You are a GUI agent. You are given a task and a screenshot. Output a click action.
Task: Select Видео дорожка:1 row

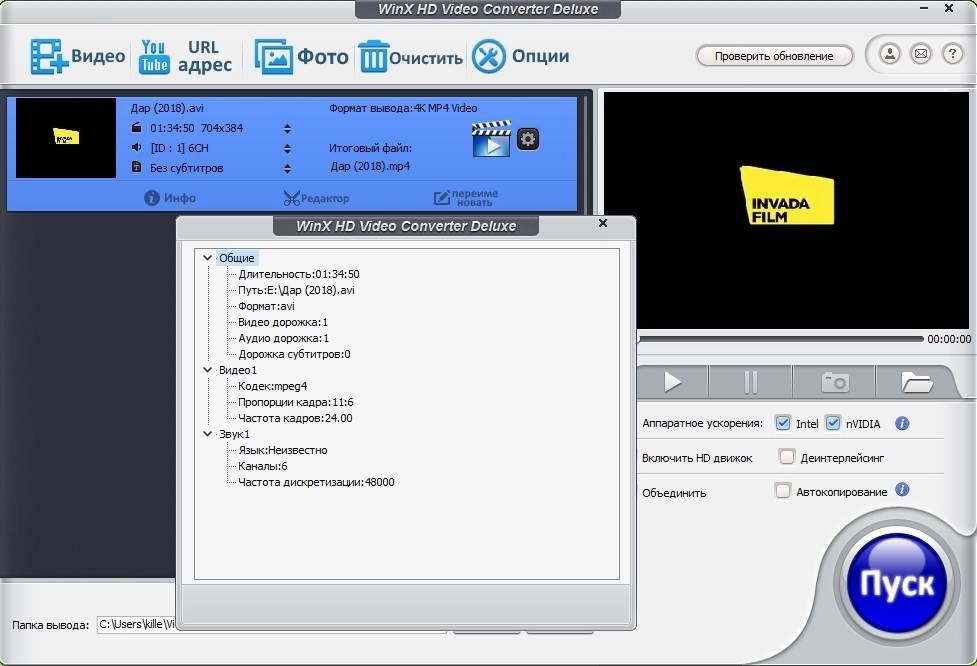(282, 322)
